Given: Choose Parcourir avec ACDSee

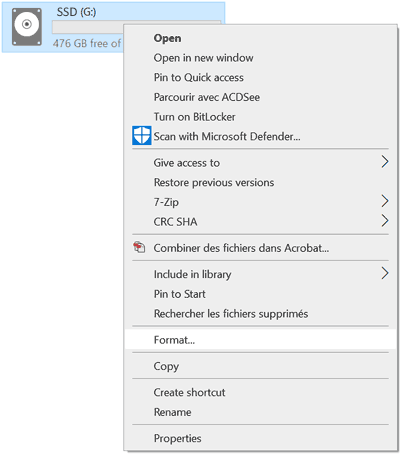Looking at the screenshot, I should click(260, 97).
